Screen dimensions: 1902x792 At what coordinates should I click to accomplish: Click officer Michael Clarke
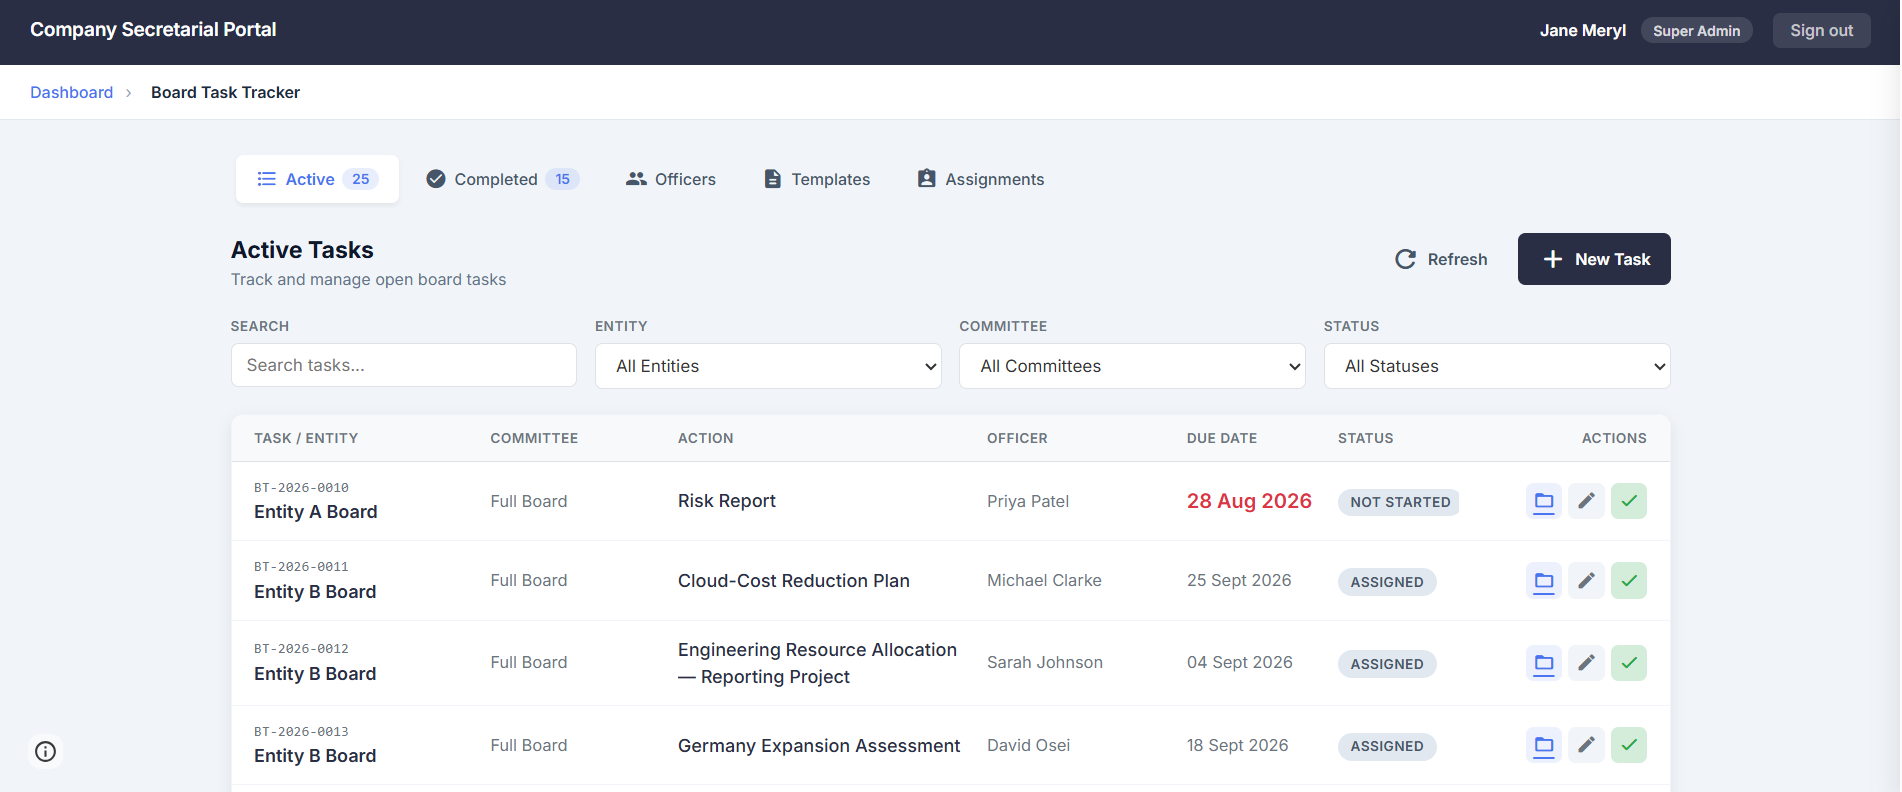point(1044,581)
